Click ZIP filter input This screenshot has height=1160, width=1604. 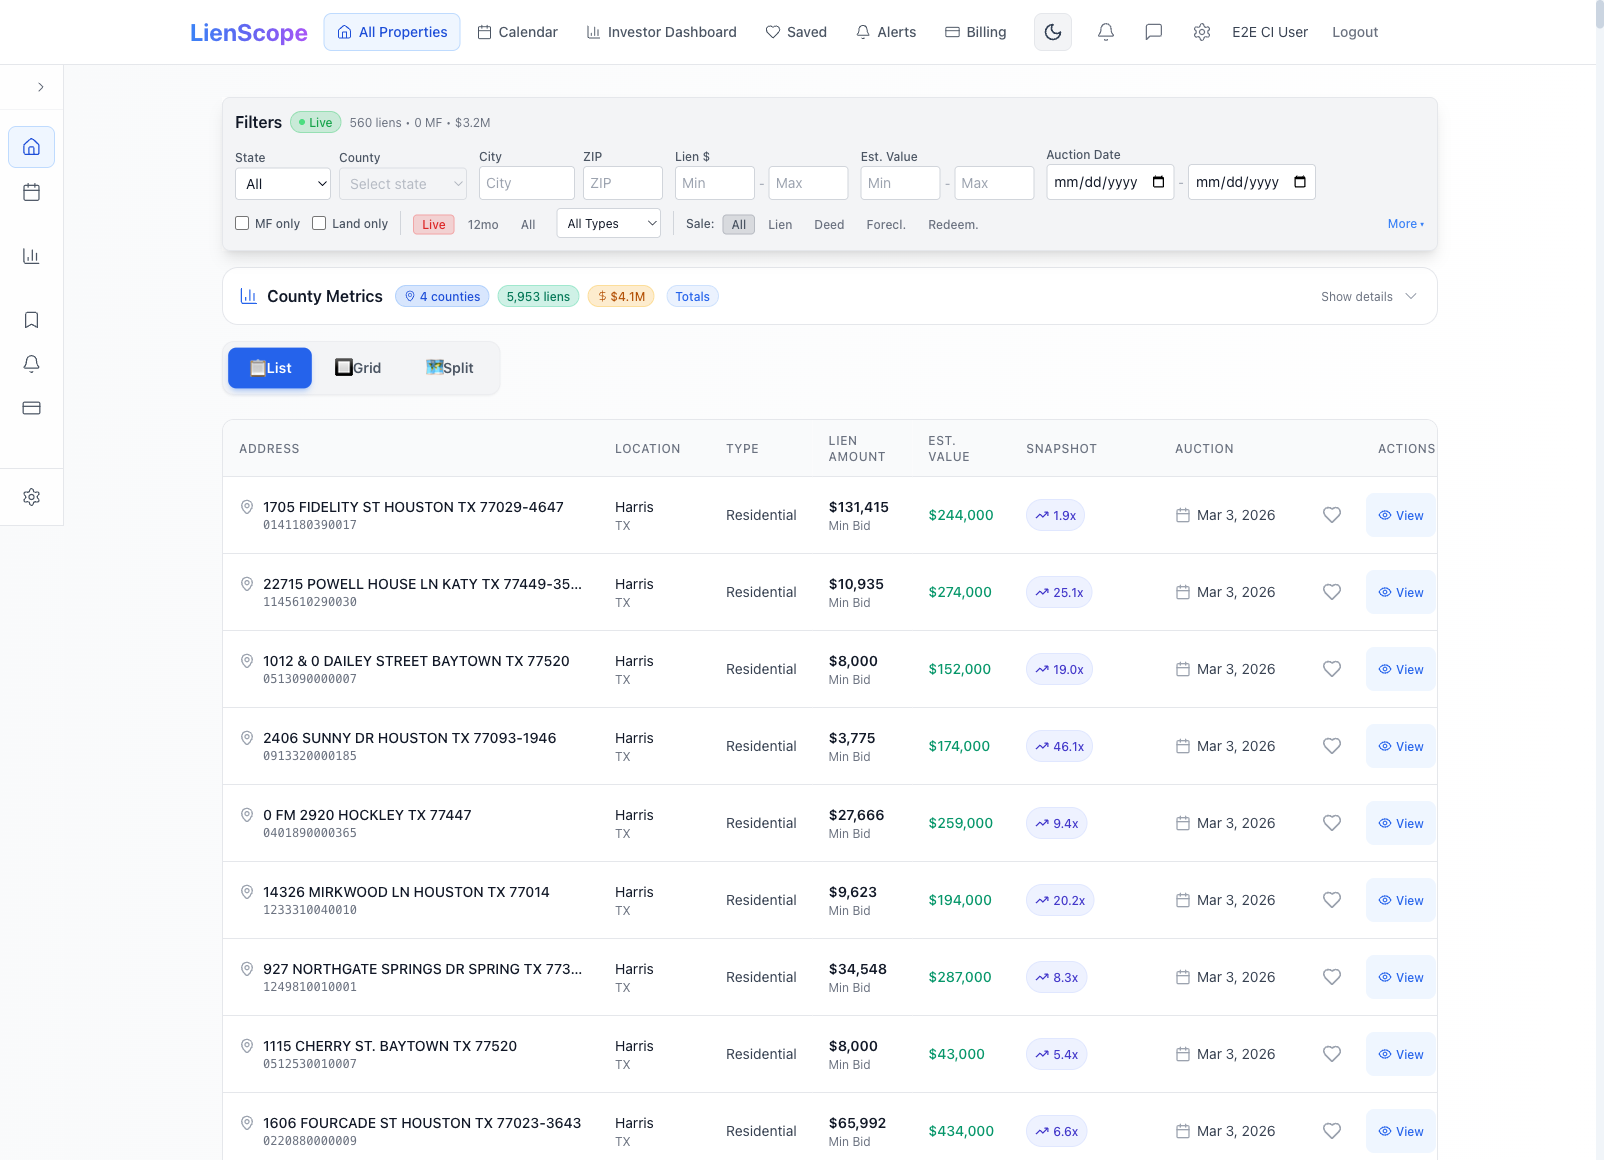tap(623, 183)
